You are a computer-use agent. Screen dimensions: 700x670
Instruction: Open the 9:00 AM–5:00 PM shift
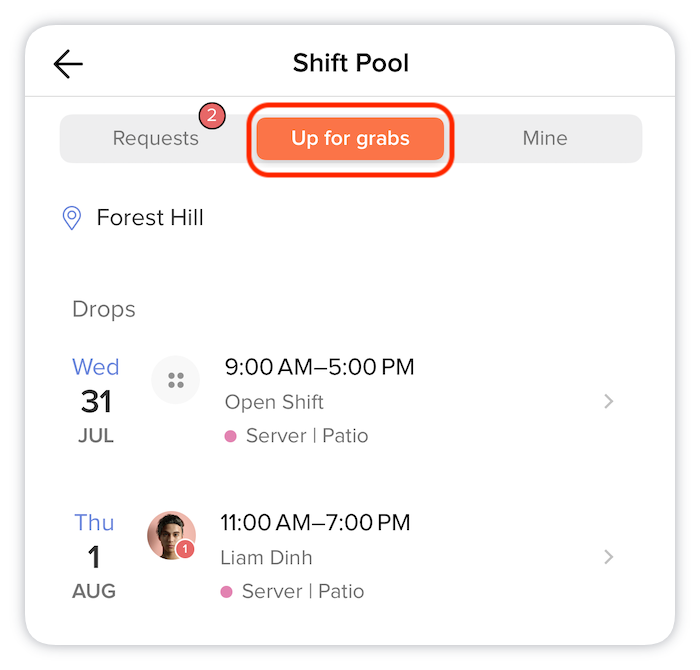coord(320,367)
